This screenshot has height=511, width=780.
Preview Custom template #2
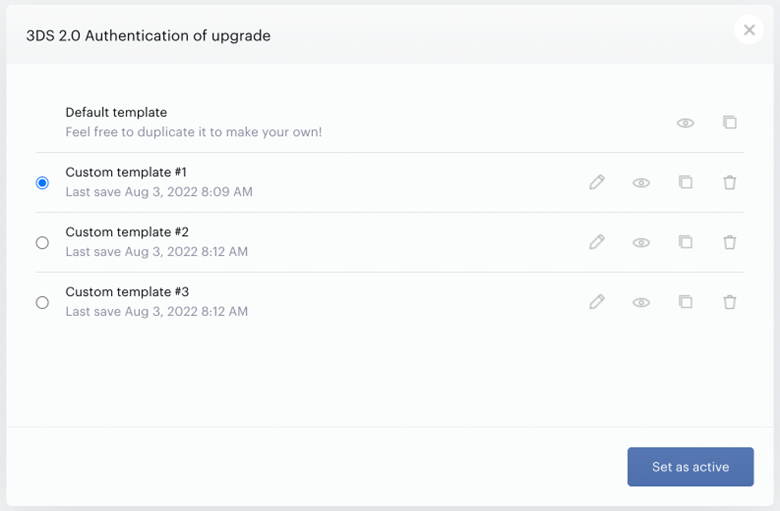coord(641,242)
